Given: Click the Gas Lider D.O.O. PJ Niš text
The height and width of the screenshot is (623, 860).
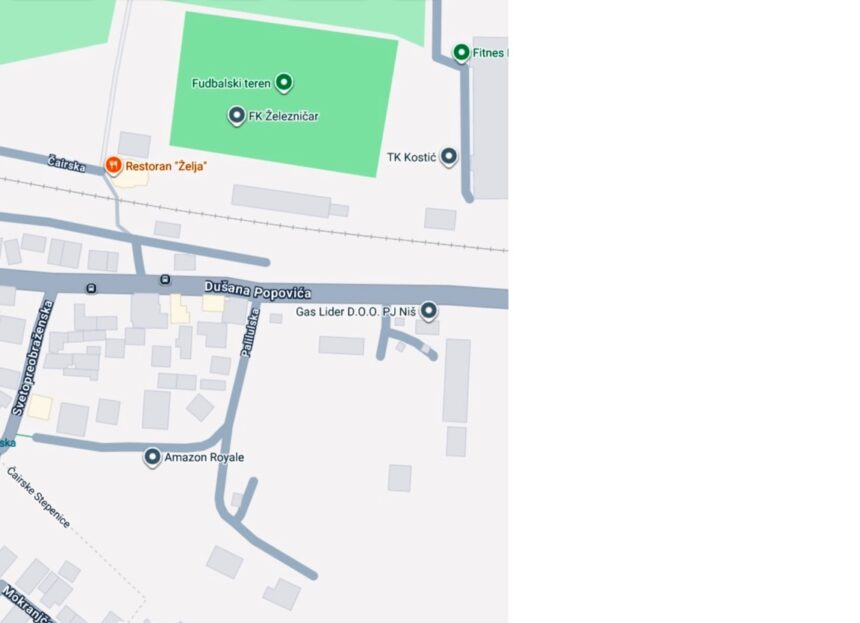Looking at the screenshot, I should pyautogui.click(x=355, y=312).
